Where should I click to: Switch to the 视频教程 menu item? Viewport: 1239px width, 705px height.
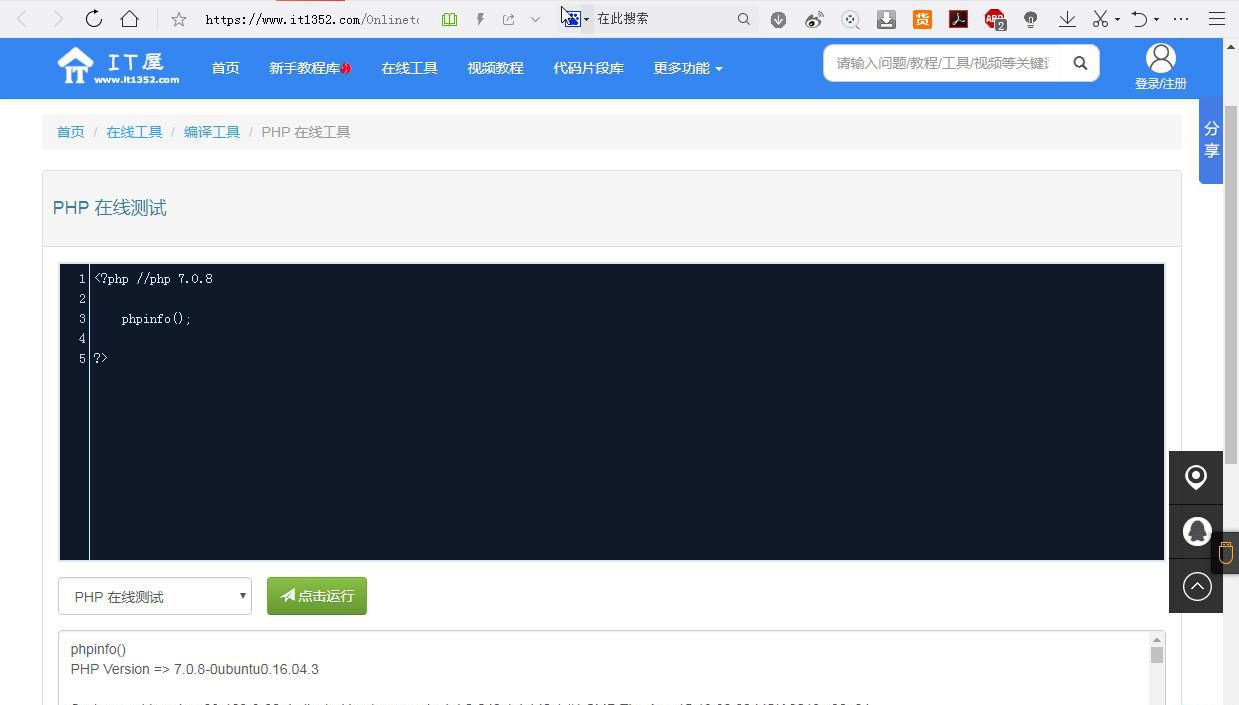[x=494, y=68]
